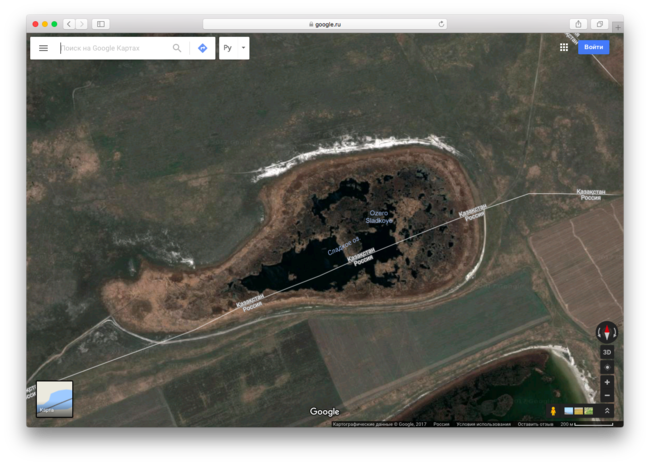Zoom out with the minus button
The height and width of the screenshot is (465, 650).
pos(607,395)
